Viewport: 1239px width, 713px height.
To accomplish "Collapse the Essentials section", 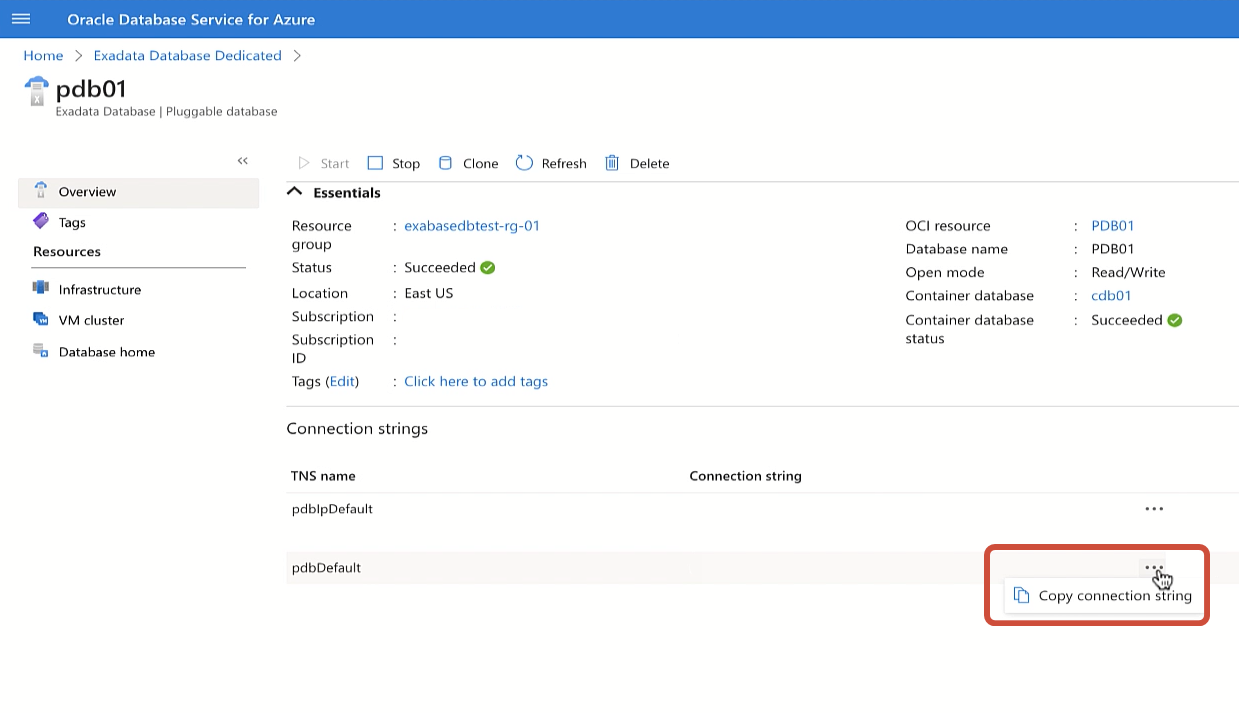I will [294, 192].
